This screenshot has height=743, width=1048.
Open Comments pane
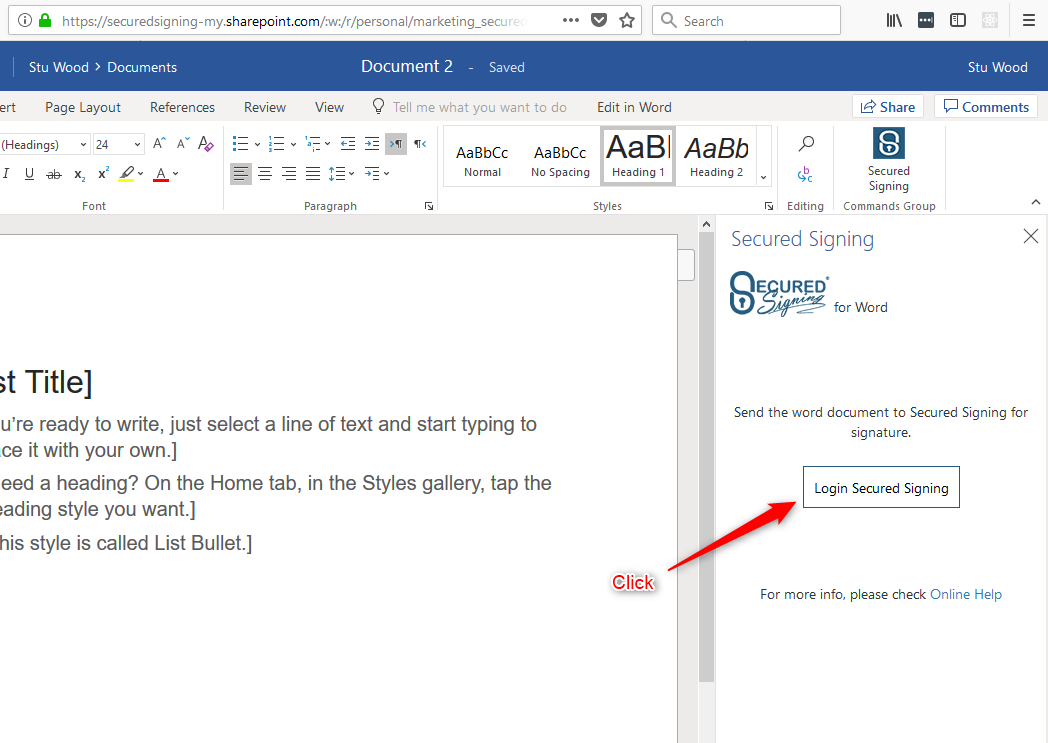click(x=986, y=107)
